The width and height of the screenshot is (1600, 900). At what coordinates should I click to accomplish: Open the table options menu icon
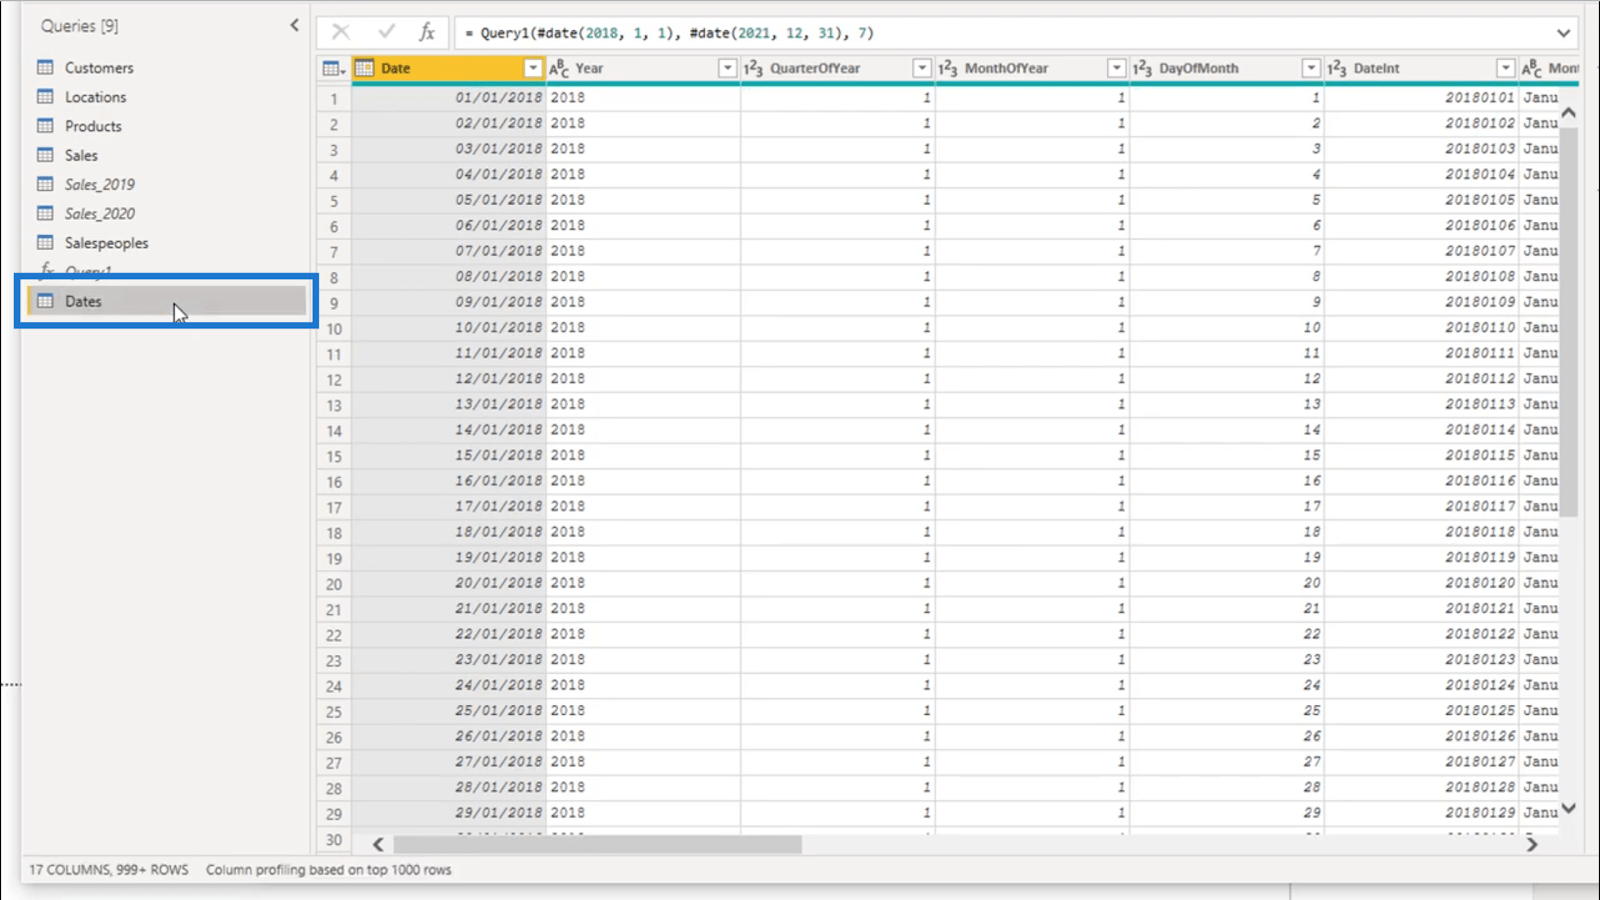(334, 68)
